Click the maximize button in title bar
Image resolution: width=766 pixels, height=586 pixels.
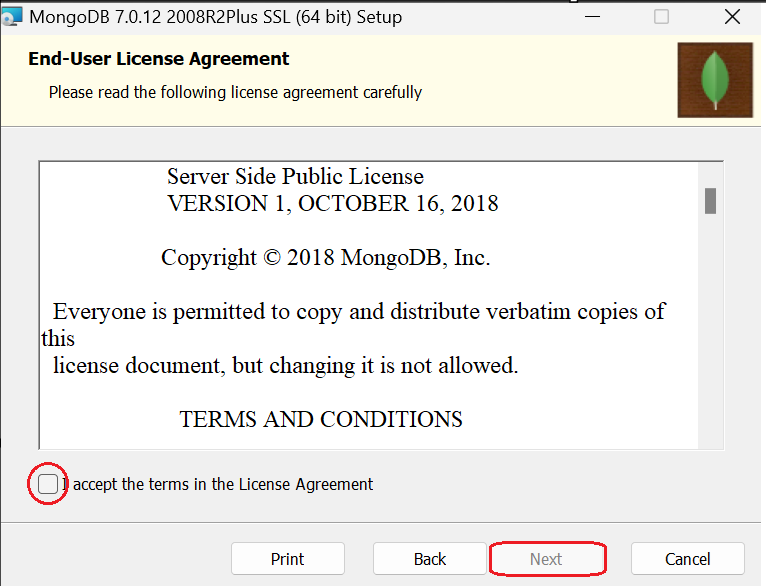click(661, 17)
